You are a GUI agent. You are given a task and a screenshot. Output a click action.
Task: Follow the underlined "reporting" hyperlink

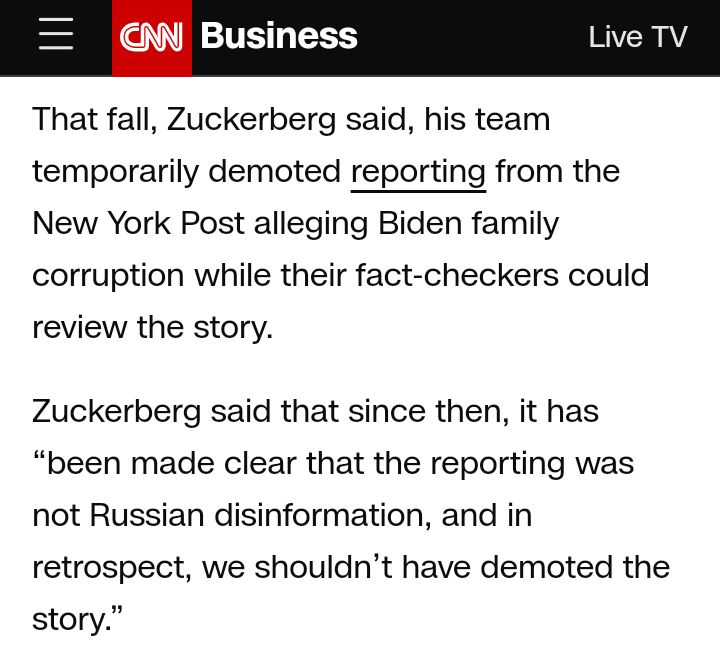[418, 171]
